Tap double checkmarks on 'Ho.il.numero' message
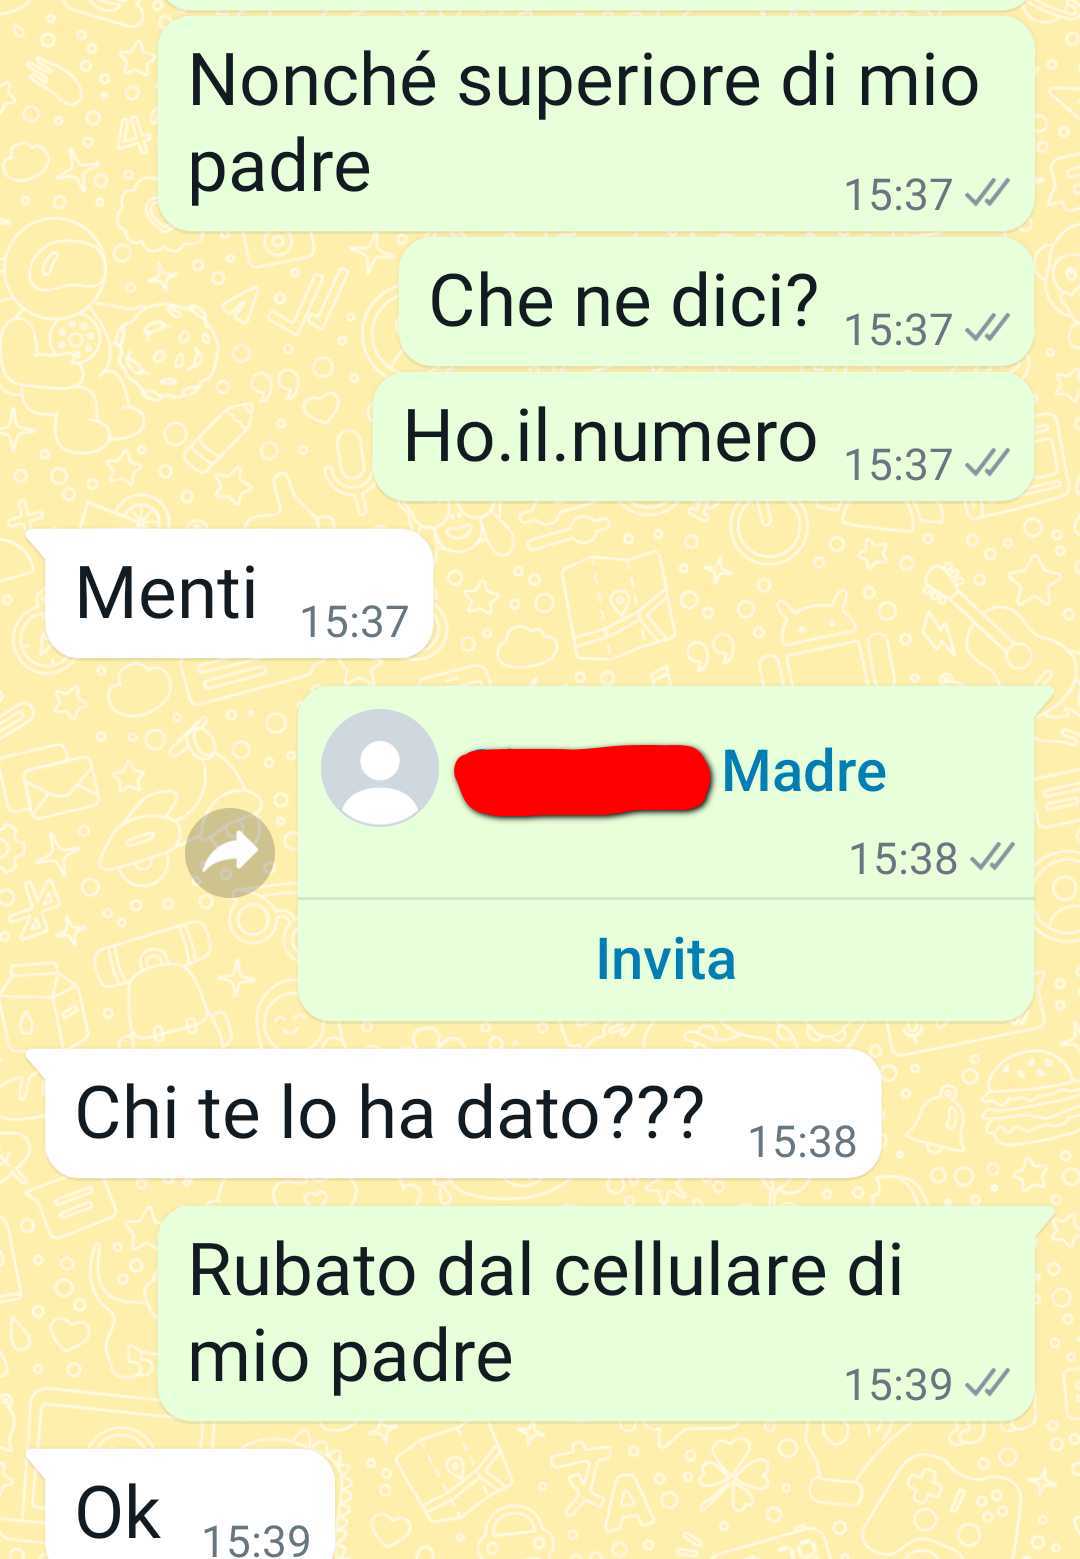Viewport: 1080px width, 1559px height. tap(986, 463)
